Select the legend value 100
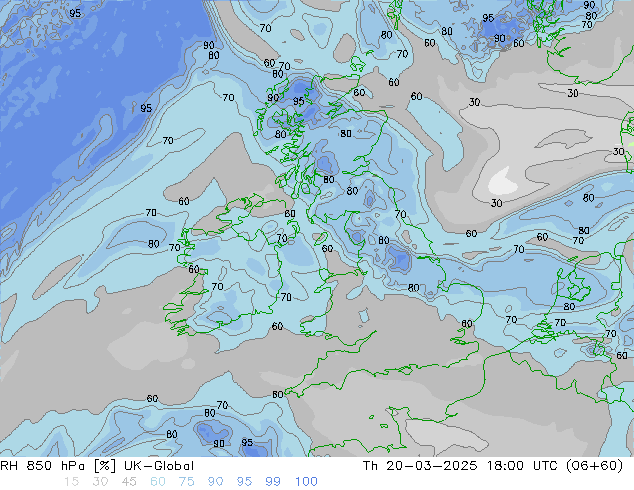Image resolution: width=634 pixels, height=490 pixels. 306,482
